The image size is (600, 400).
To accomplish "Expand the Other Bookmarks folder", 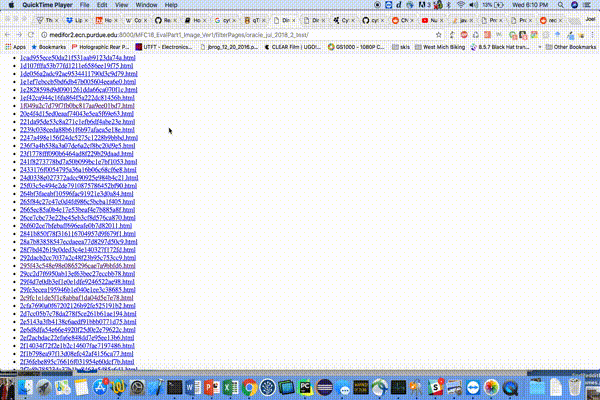I will tap(570, 46).
